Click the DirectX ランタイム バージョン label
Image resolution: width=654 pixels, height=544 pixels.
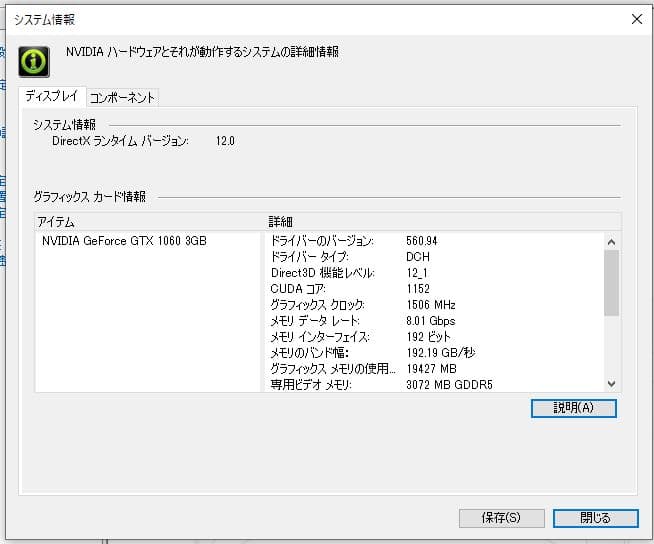(x=120, y=141)
